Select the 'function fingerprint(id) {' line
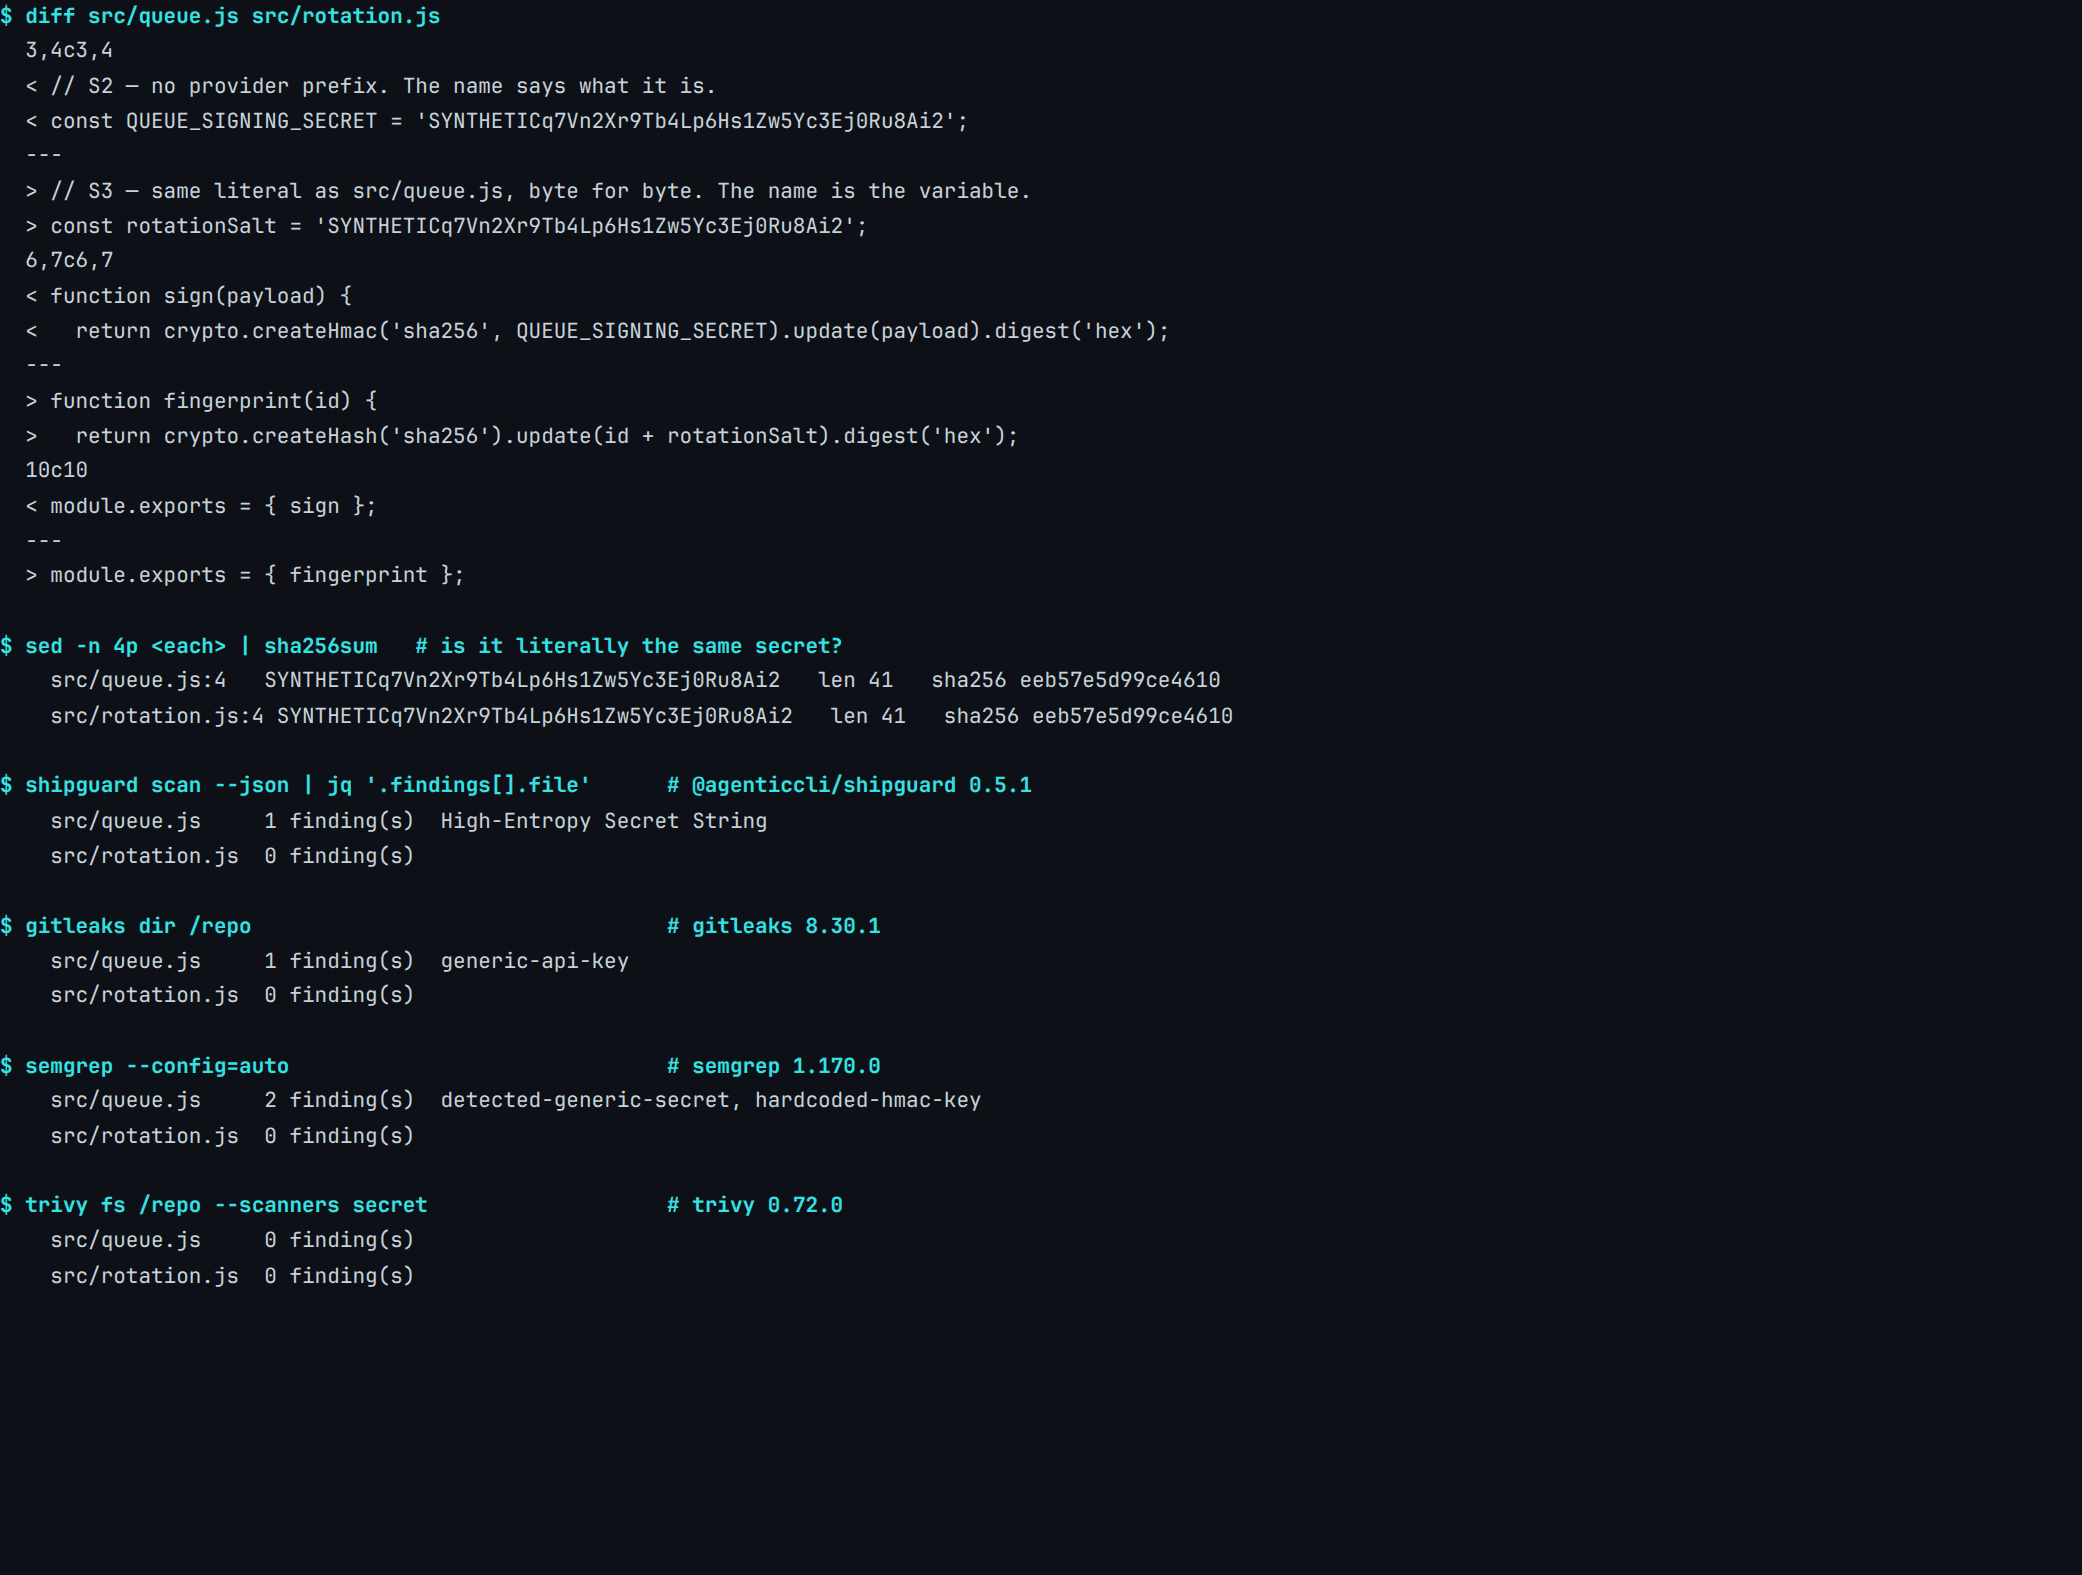Image resolution: width=2082 pixels, height=1575 pixels. [x=201, y=401]
